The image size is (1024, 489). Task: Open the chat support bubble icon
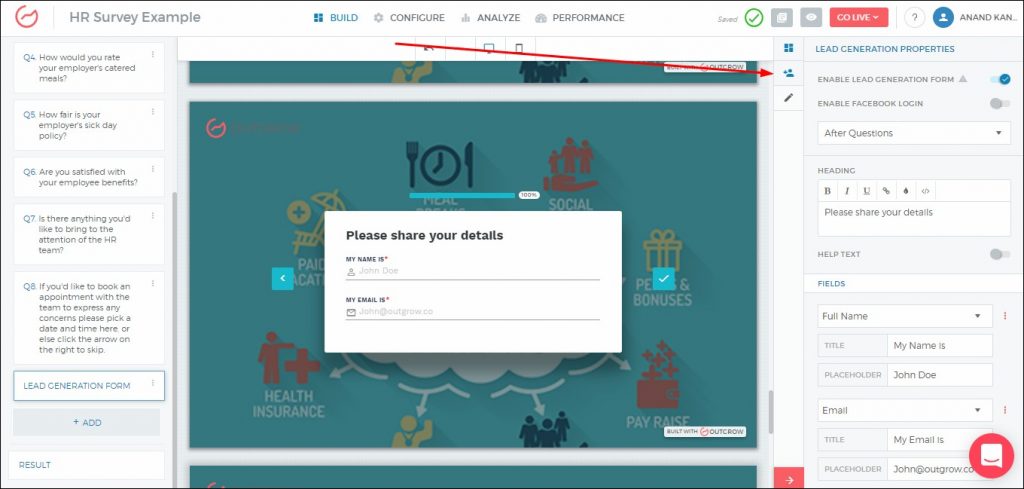(x=991, y=456)
